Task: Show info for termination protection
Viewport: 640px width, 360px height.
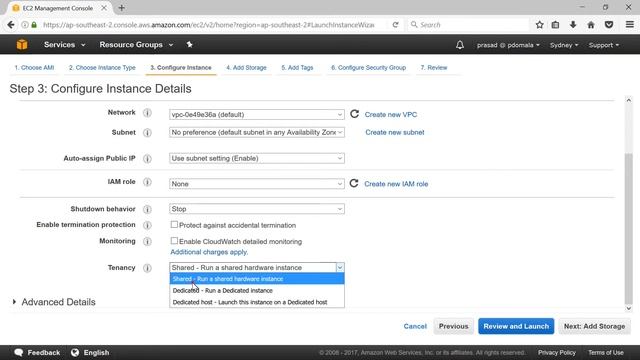Action: click(x=147, y=225)
